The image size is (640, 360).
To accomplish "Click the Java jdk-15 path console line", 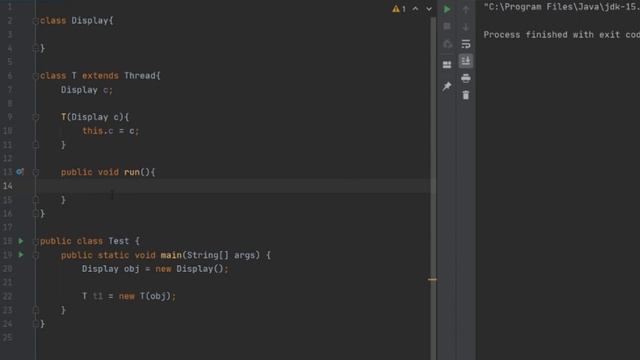I will pos(562,7).
